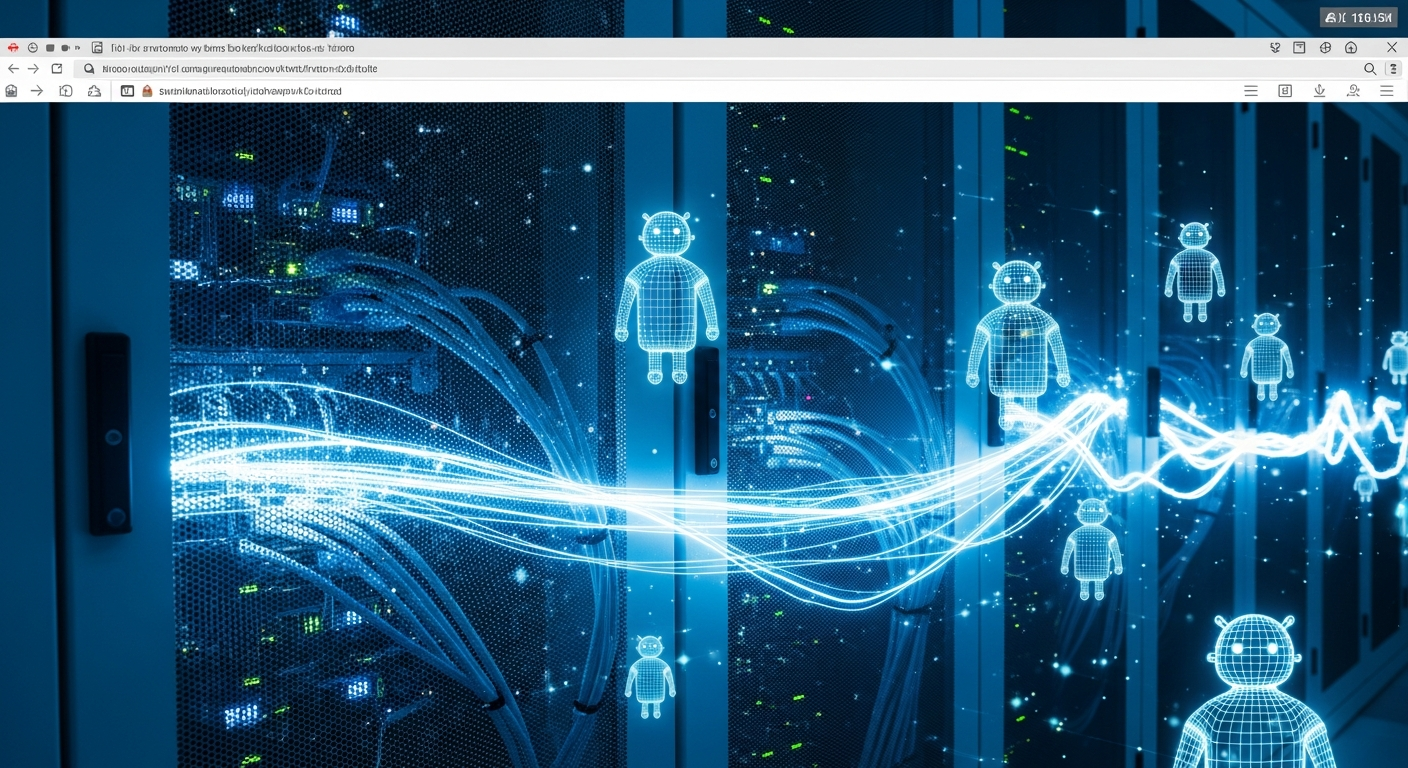Click the globe icon in the title bar

click(x=1325, y=47)
